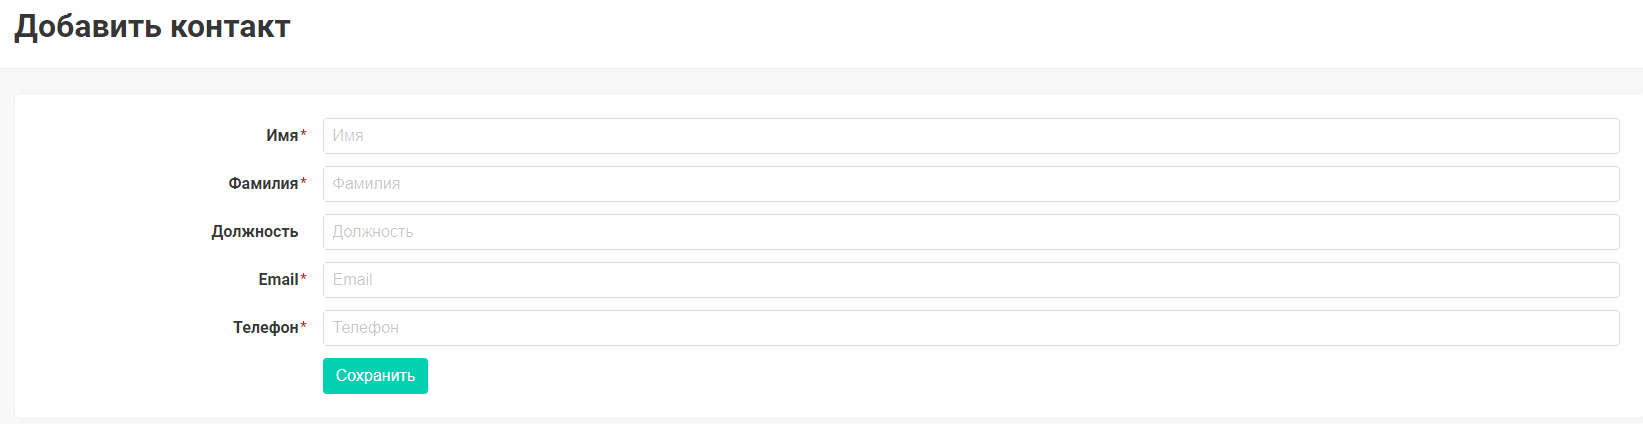Click the Фамилия field label
This screenshot has height=424, width=1643.
click(x=263, y=184)
